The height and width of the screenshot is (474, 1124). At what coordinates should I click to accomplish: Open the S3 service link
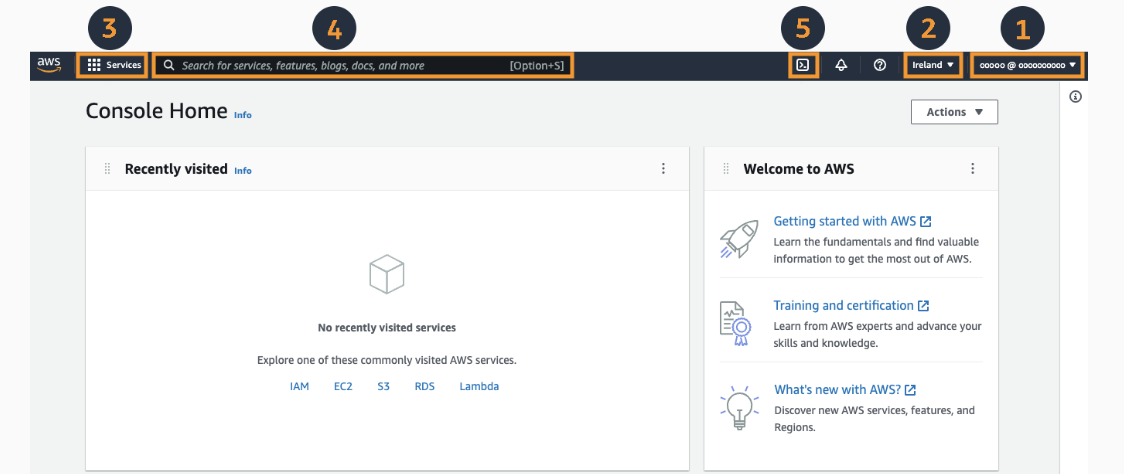pyautogui.click(x=384, y=386)
